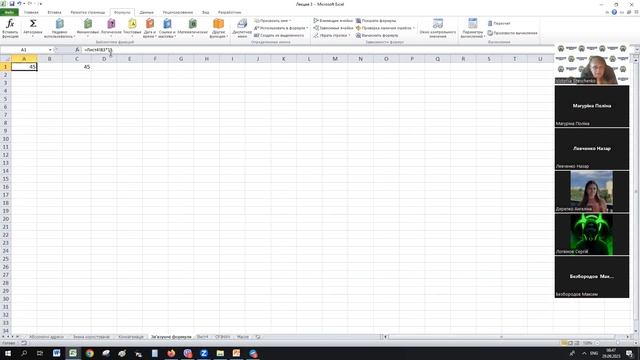Click the fx button beside the formula bar
This screenshot has height=360, width=640.
click(77, 50)
